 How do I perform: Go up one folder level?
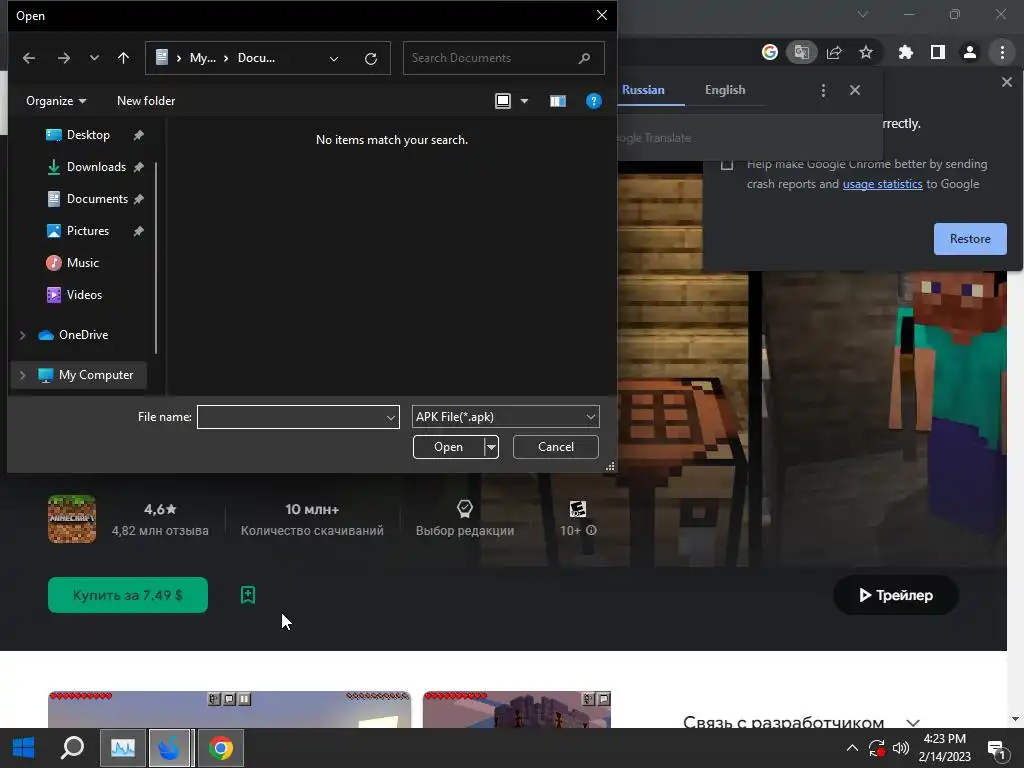tap(123, 58)
